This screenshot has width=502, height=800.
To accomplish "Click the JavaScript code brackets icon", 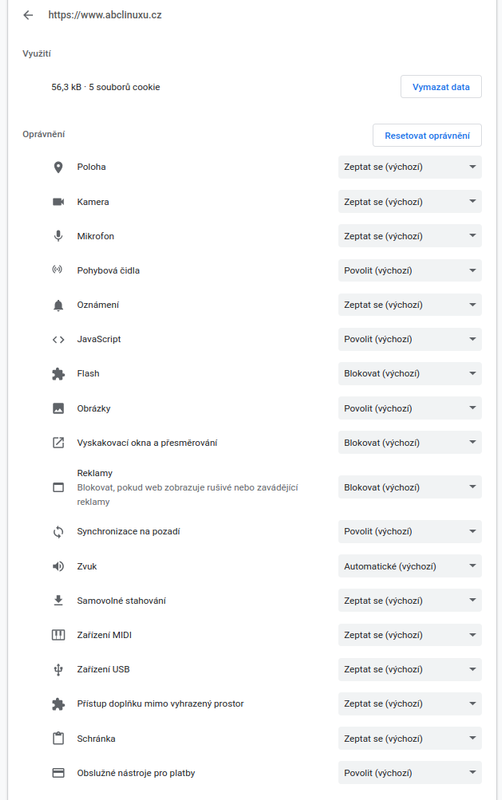I will tap(58, 339).
